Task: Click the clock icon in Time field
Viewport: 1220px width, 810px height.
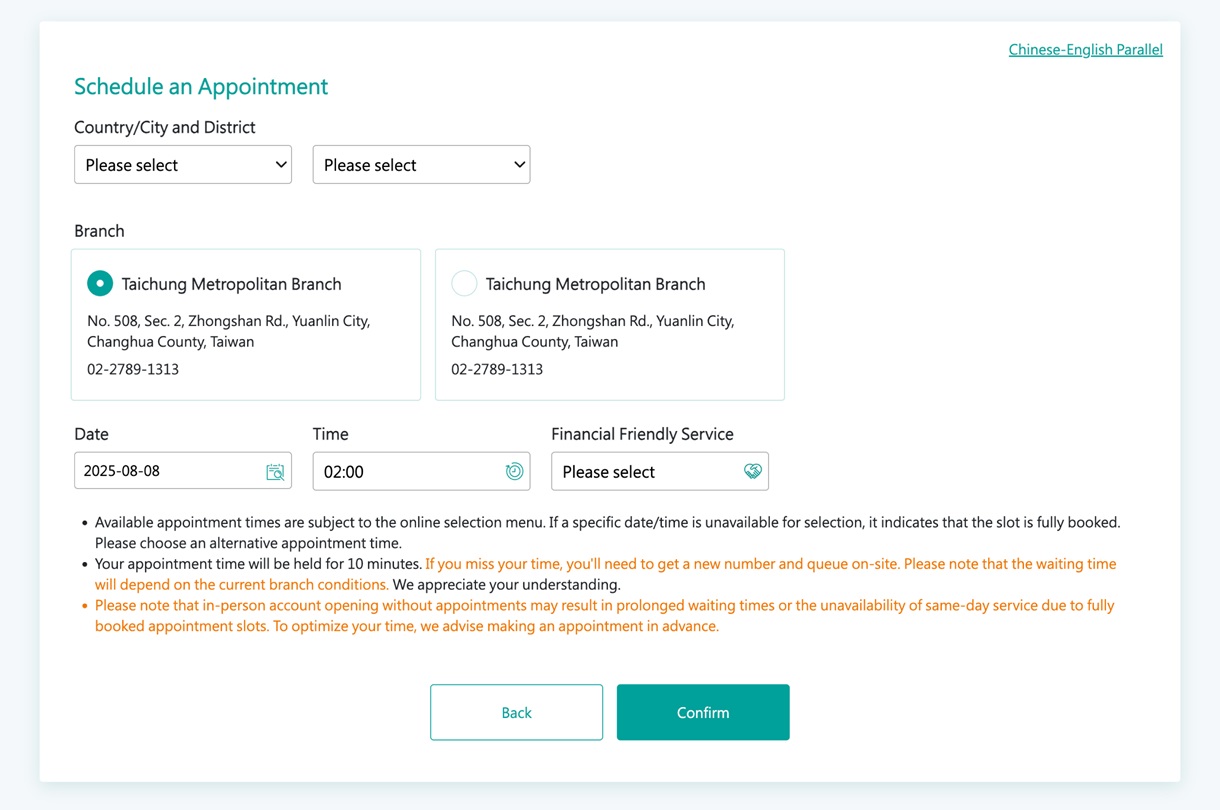Action: [x=514, y=472]
